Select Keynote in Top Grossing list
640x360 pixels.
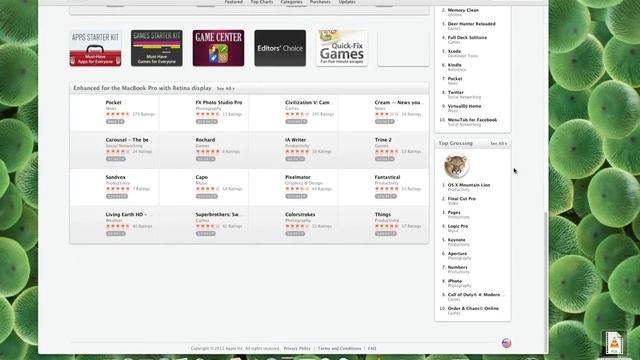[456, 240]
